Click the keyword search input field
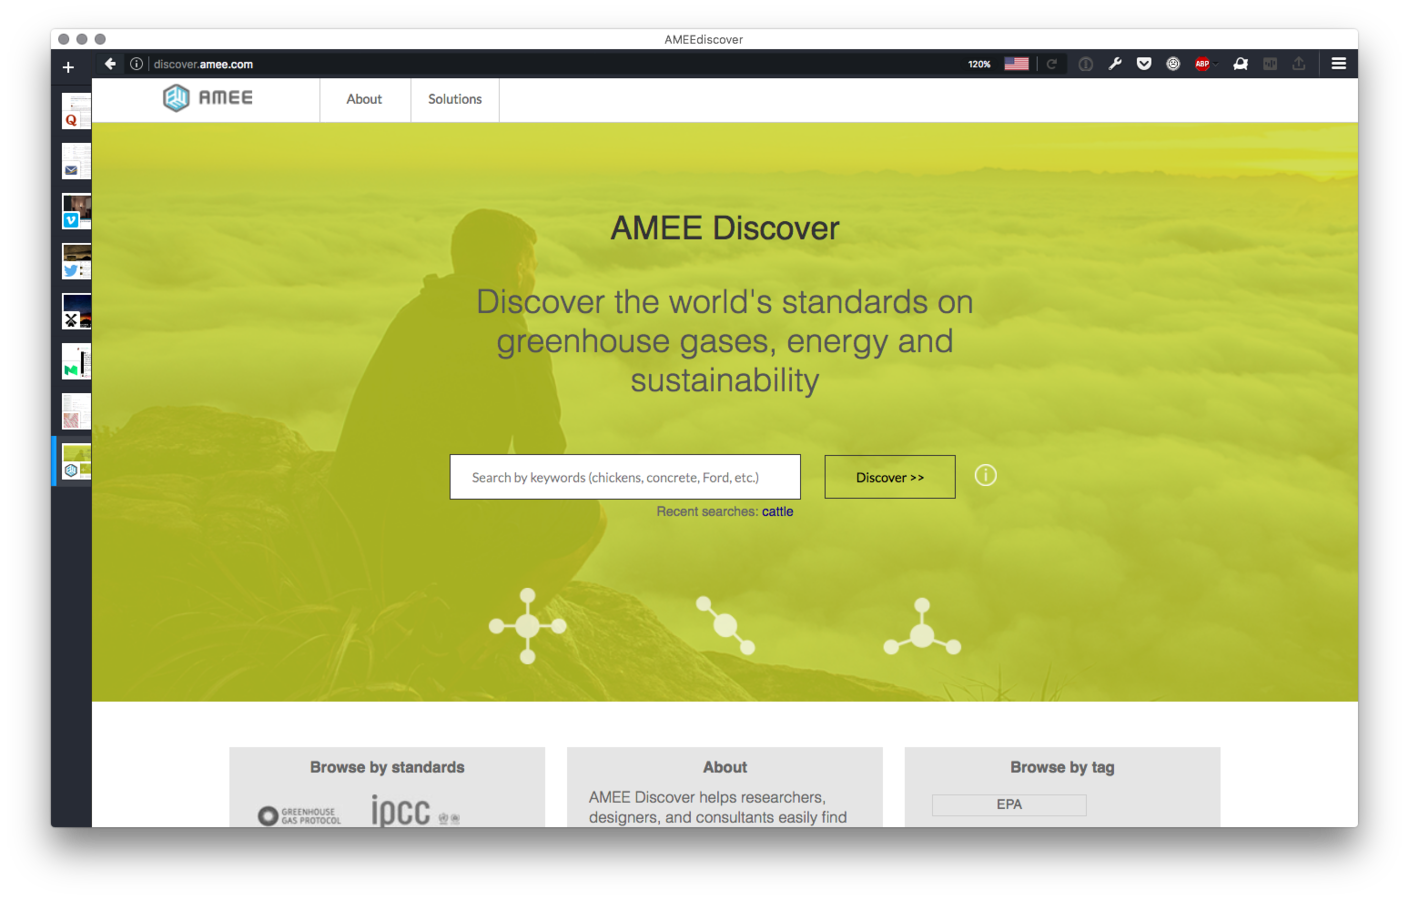1409x900 pixels. pos(625,477)
